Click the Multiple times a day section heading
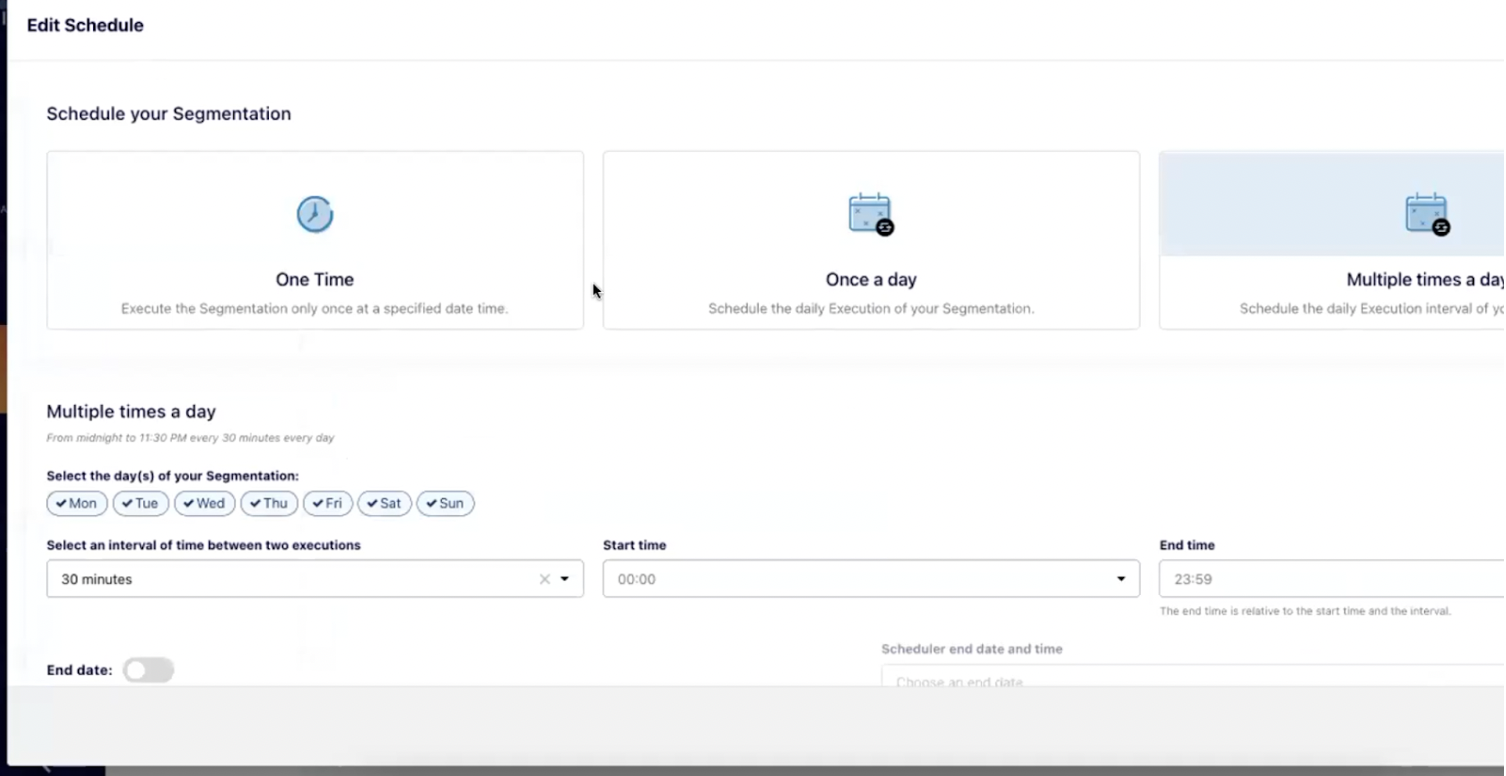1506x776 pixels. (x=131, y=412)
